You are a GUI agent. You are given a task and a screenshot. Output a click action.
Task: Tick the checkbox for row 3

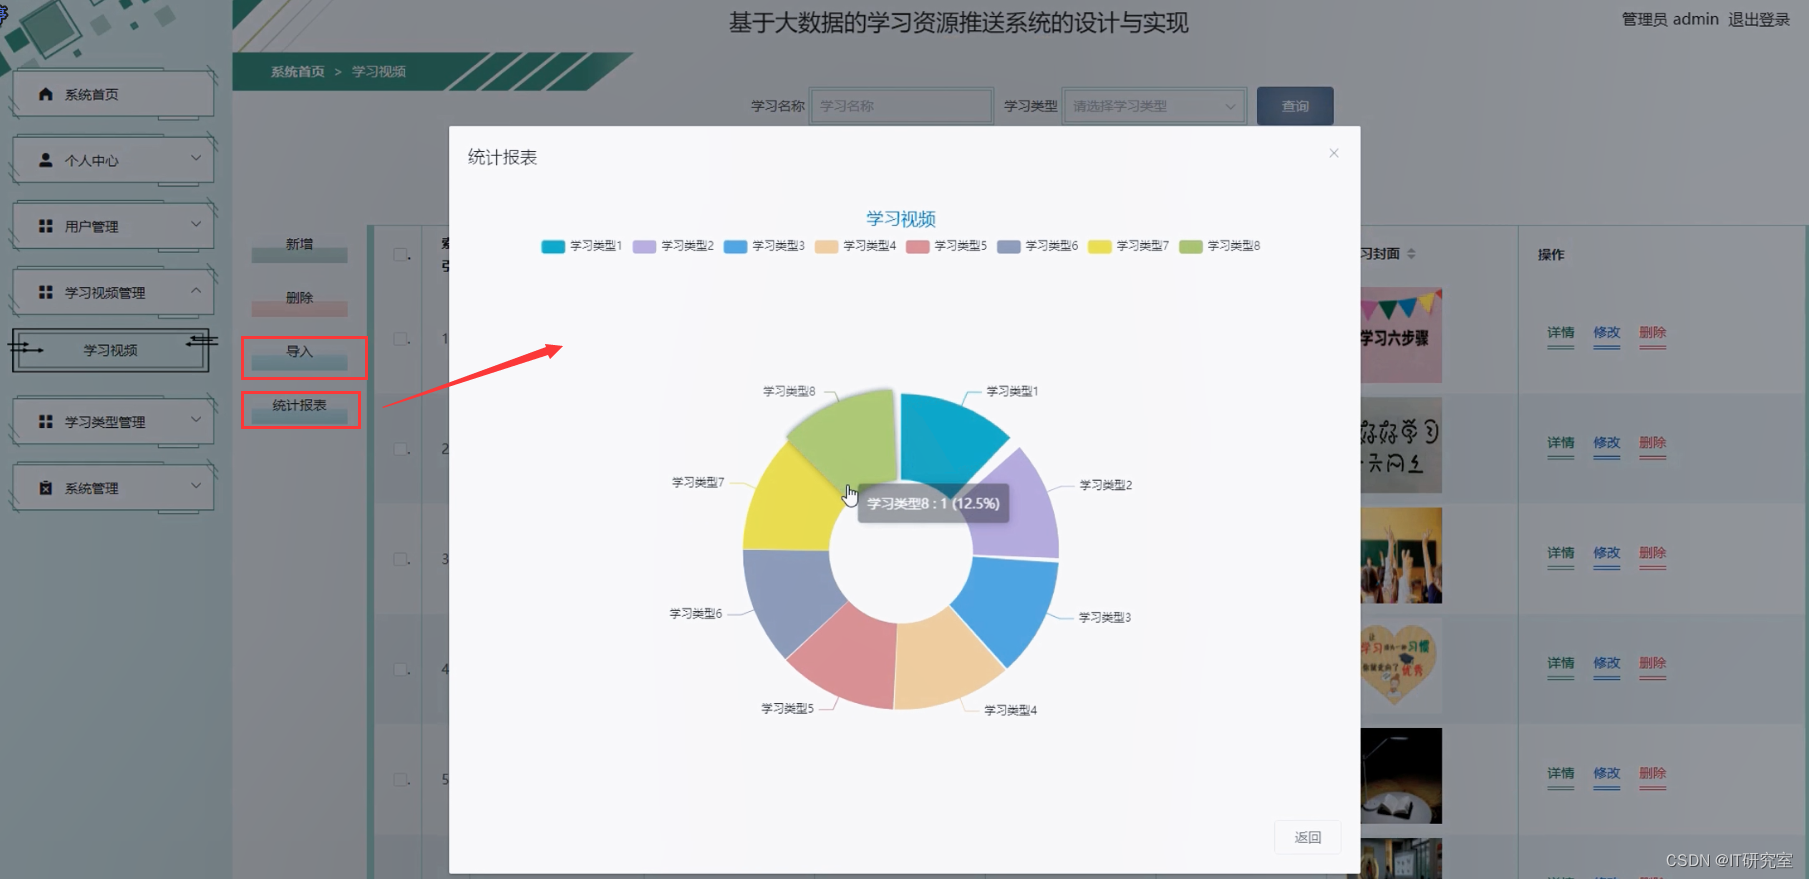pos(400,559)
